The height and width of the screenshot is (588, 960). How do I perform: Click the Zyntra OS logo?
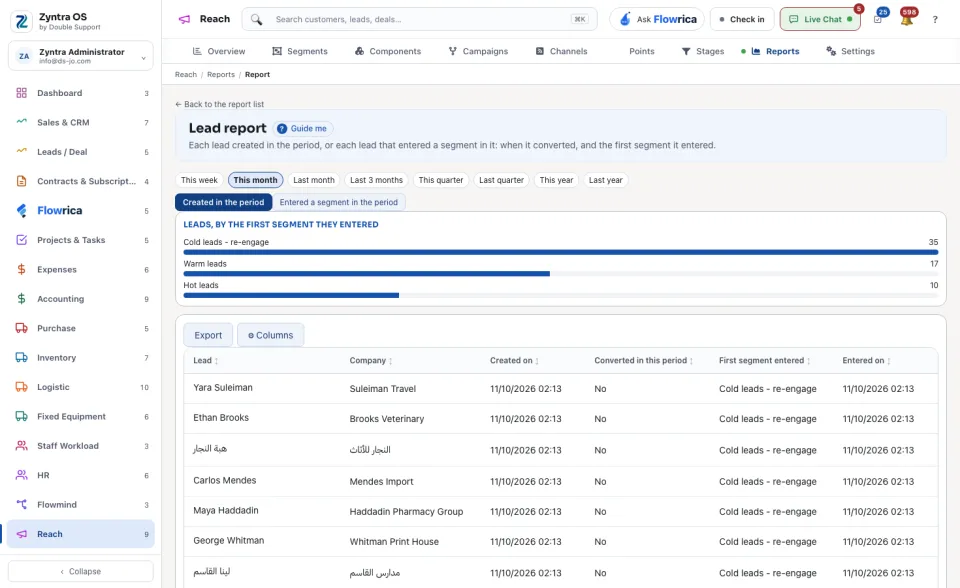tap(21, 21)
